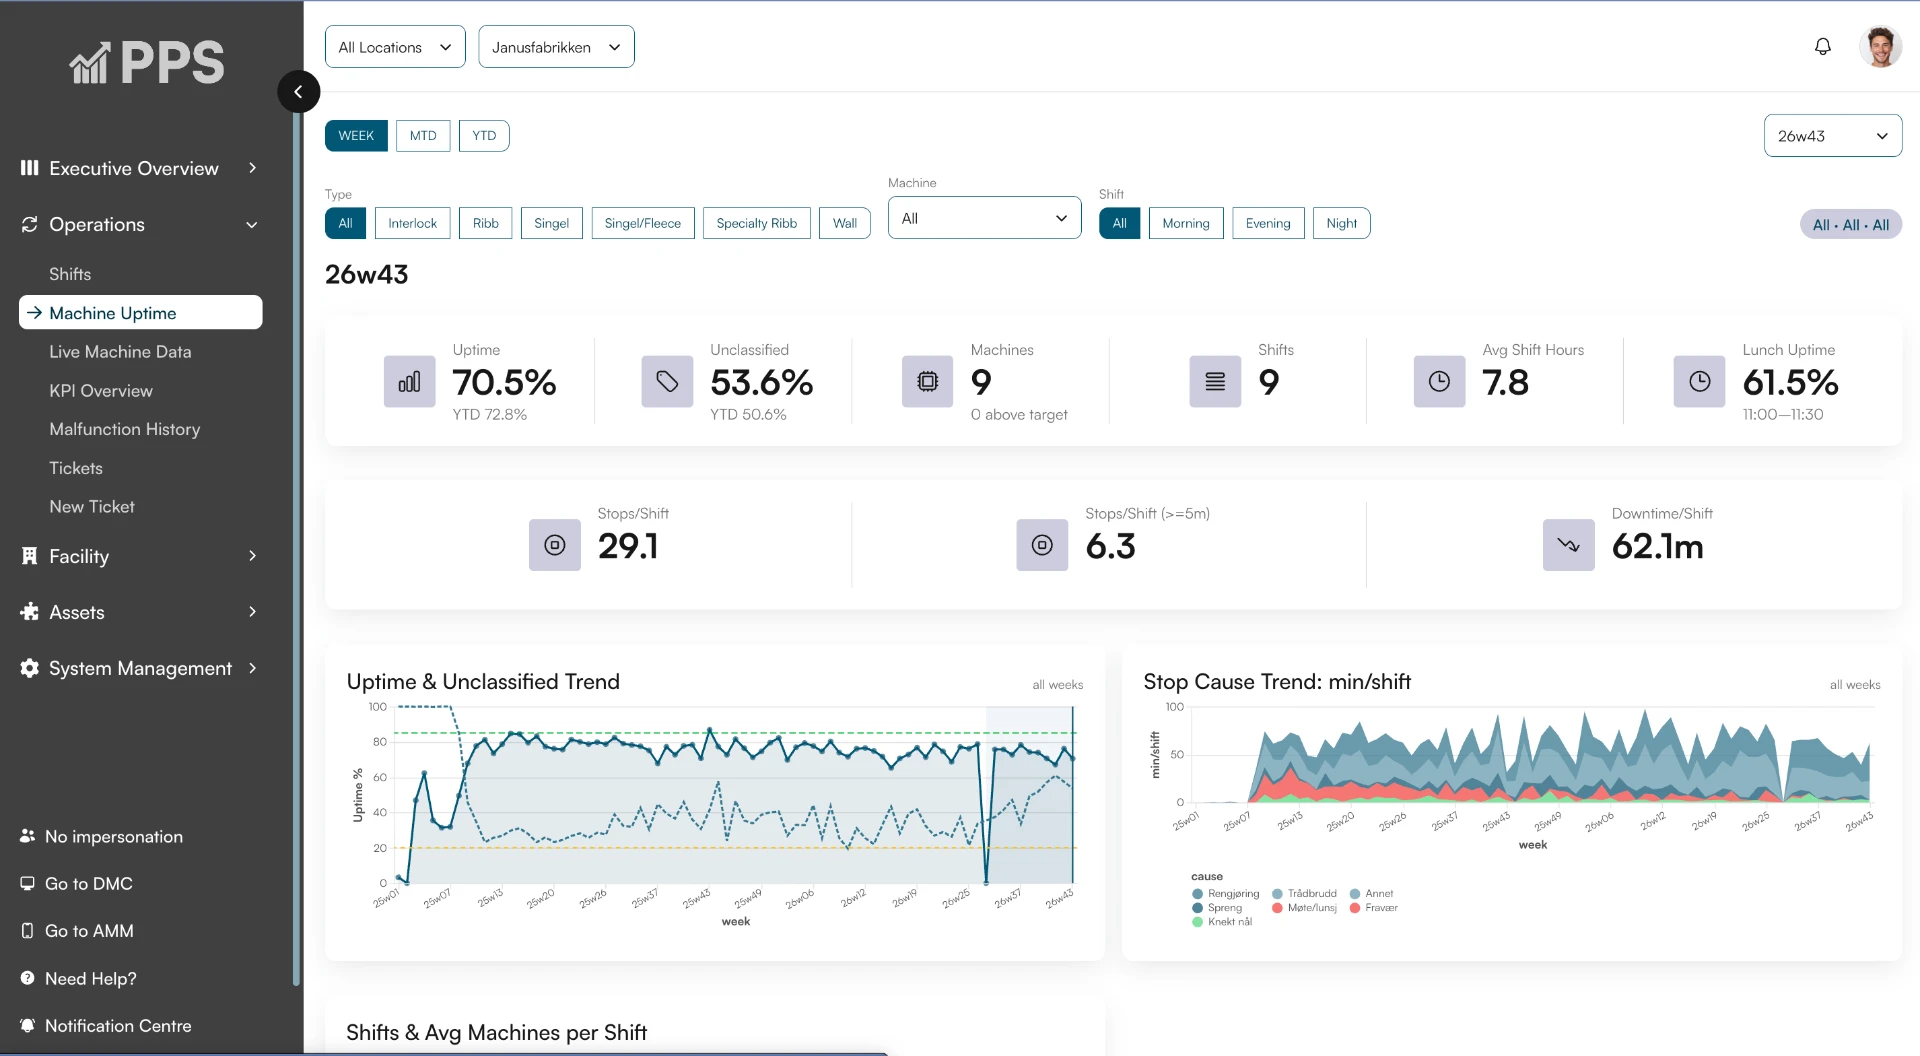
Task: Expand the Assets menu section
Action: (252, 612)
